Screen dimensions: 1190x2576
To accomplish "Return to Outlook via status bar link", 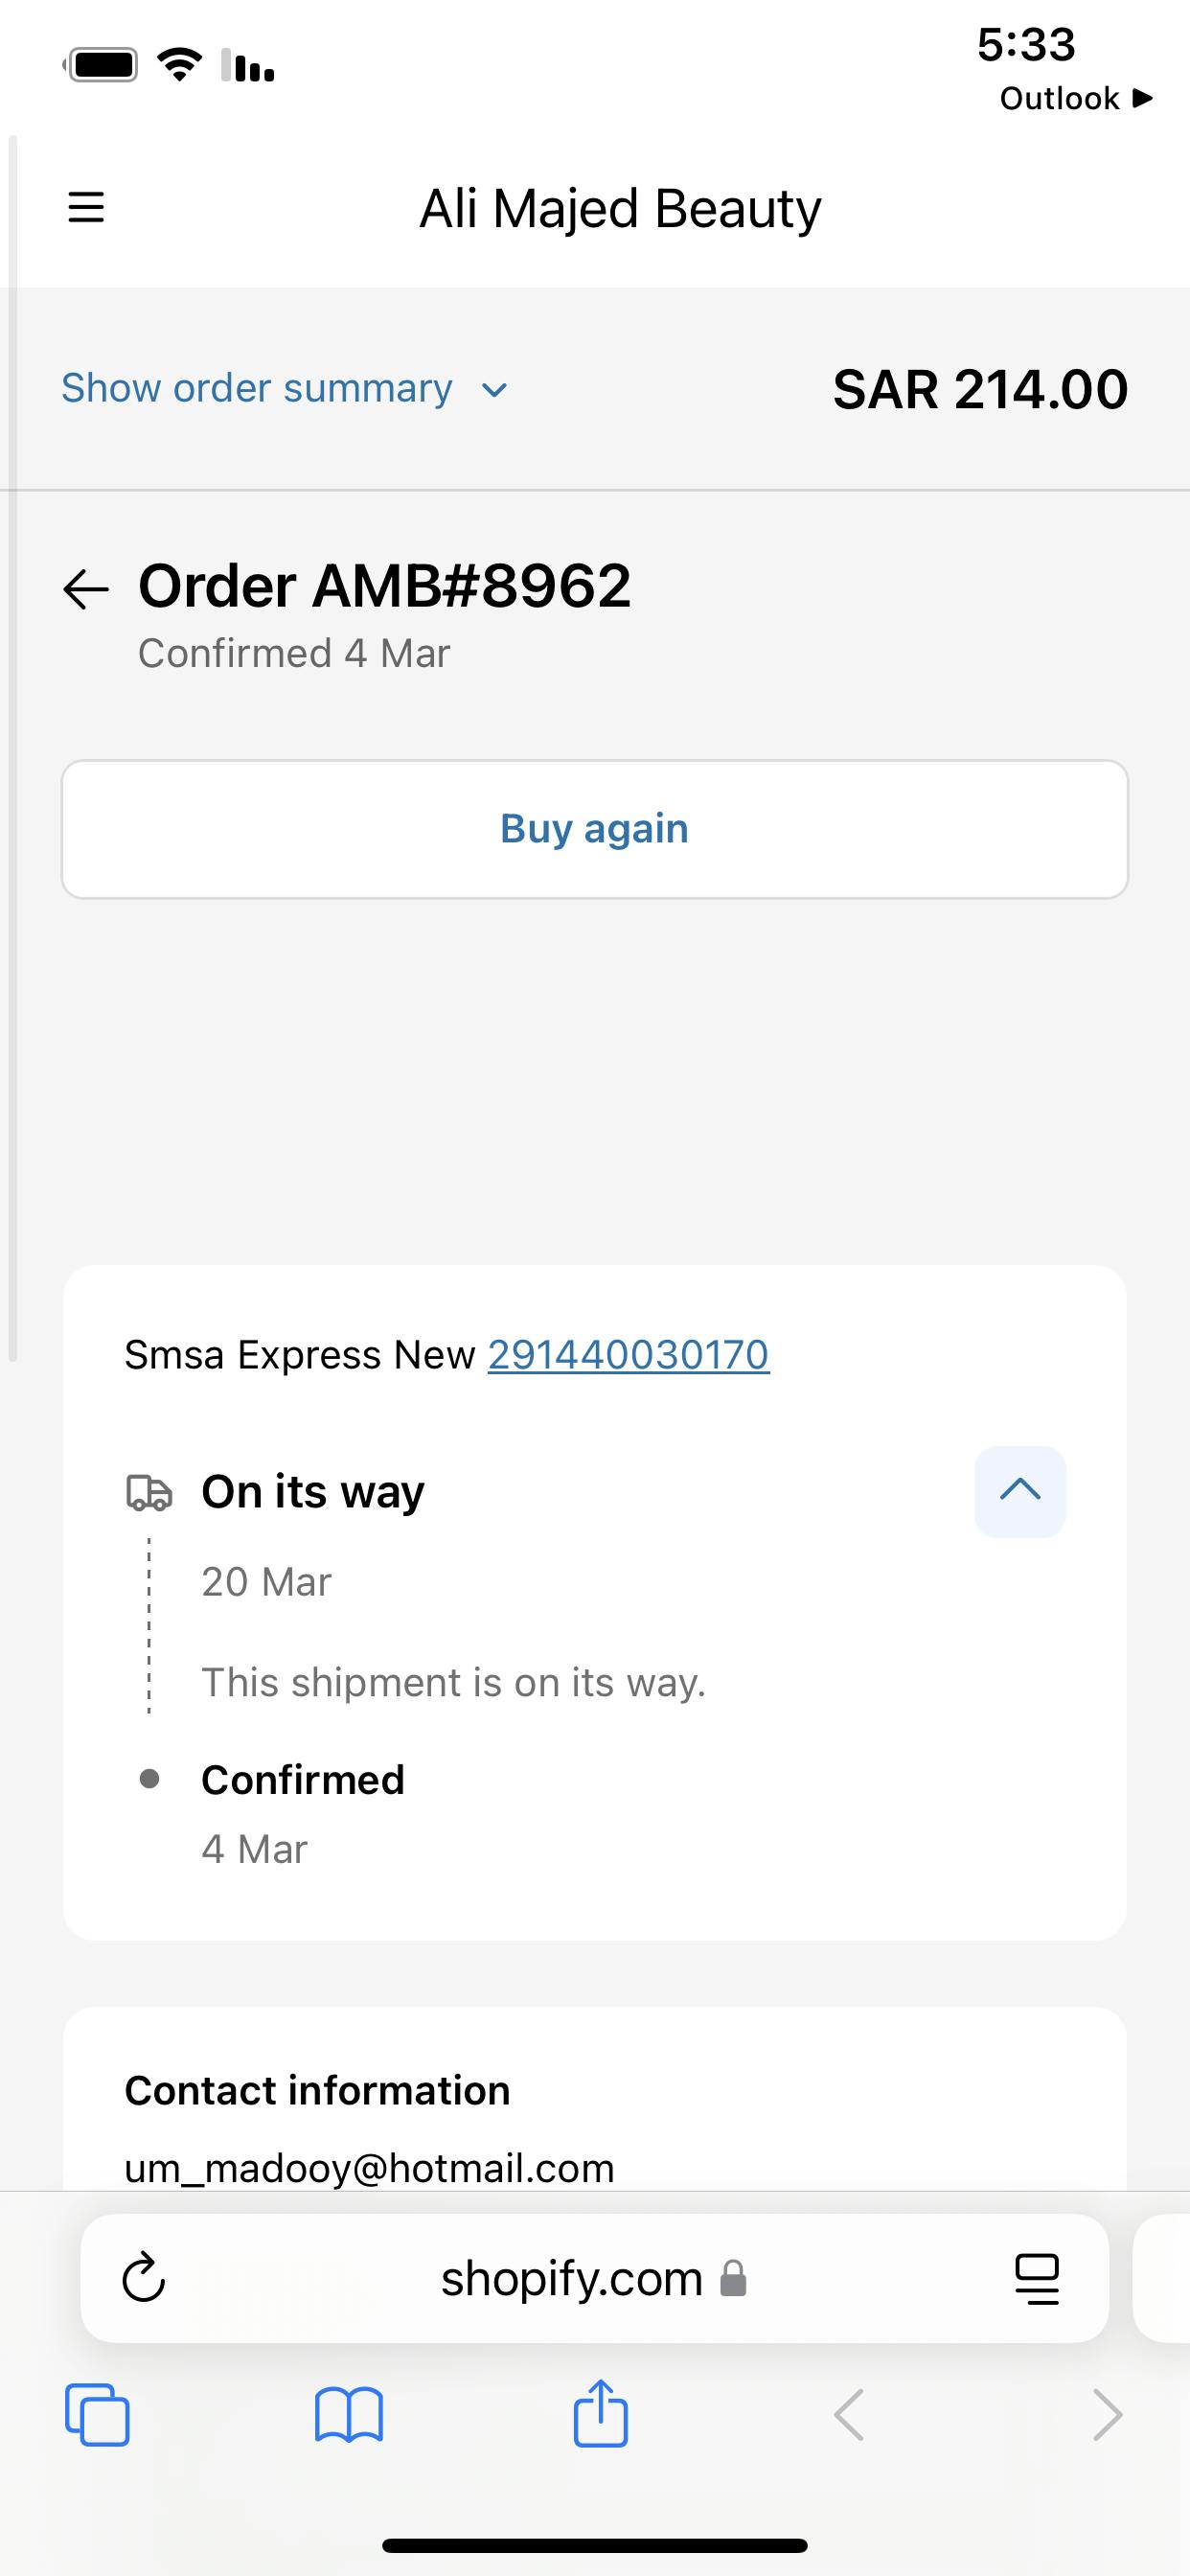I will click(x=1076, y=98).
